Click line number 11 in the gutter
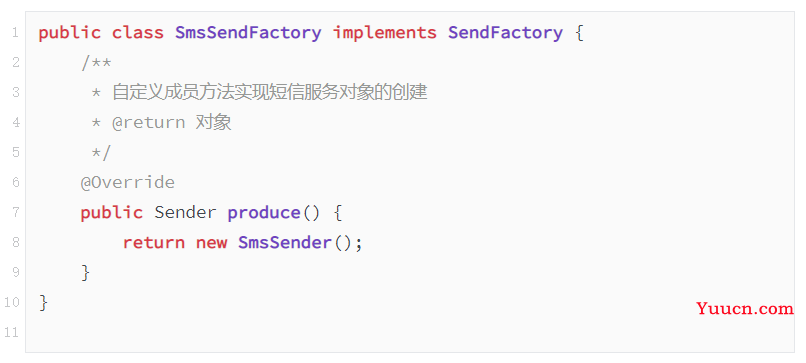 11,332
